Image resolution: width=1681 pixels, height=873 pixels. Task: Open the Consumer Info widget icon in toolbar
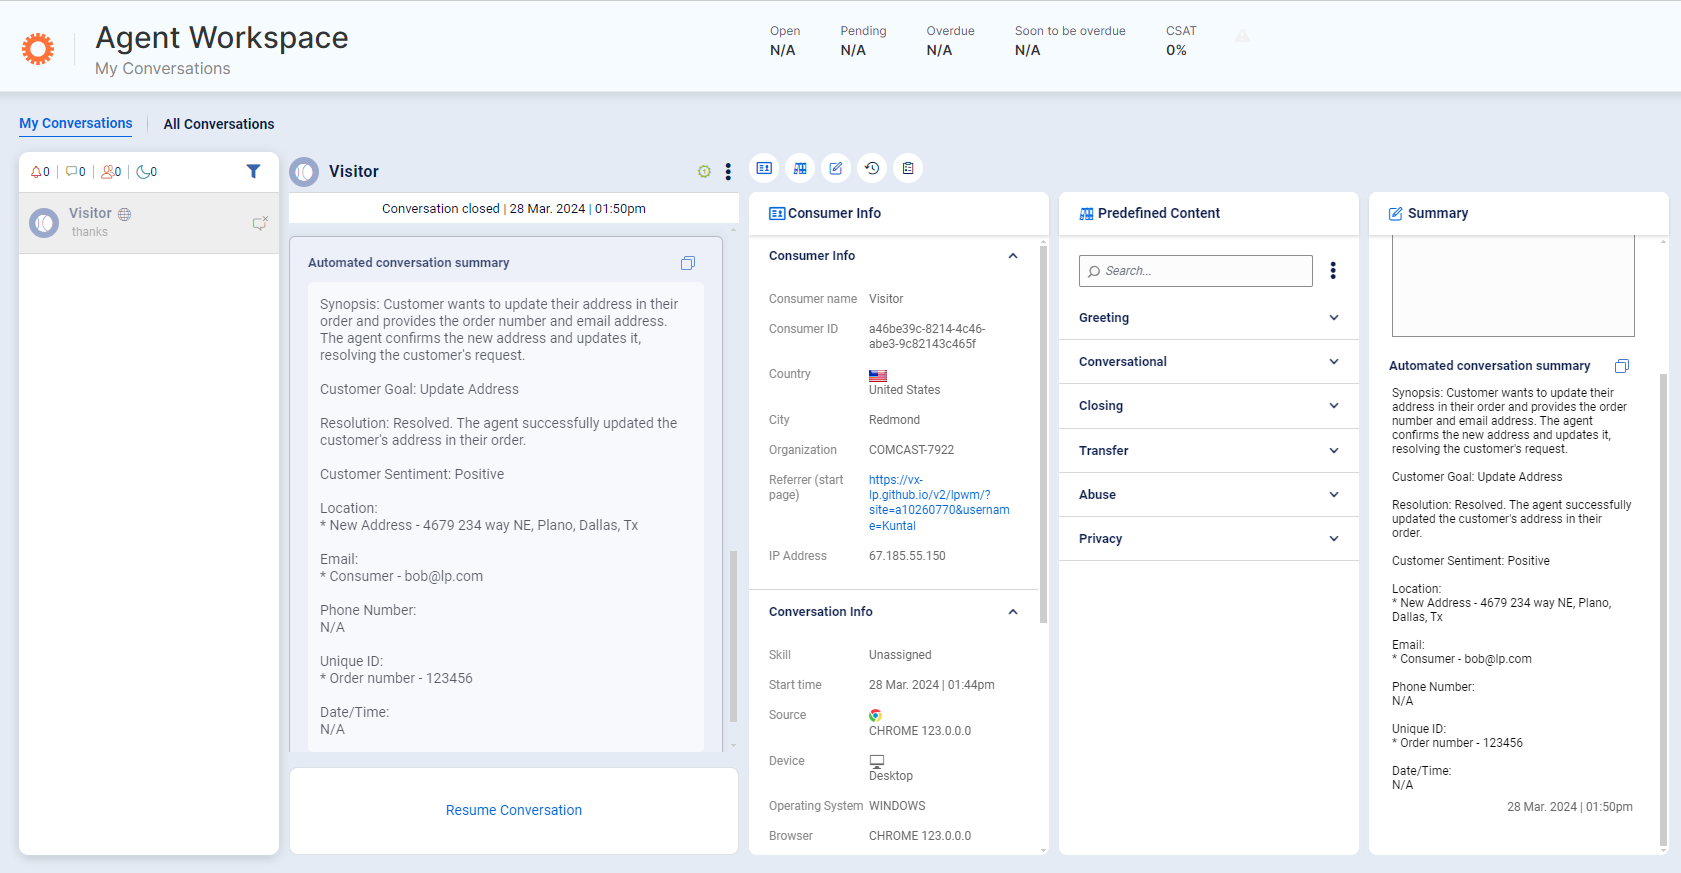click(764, 168)
